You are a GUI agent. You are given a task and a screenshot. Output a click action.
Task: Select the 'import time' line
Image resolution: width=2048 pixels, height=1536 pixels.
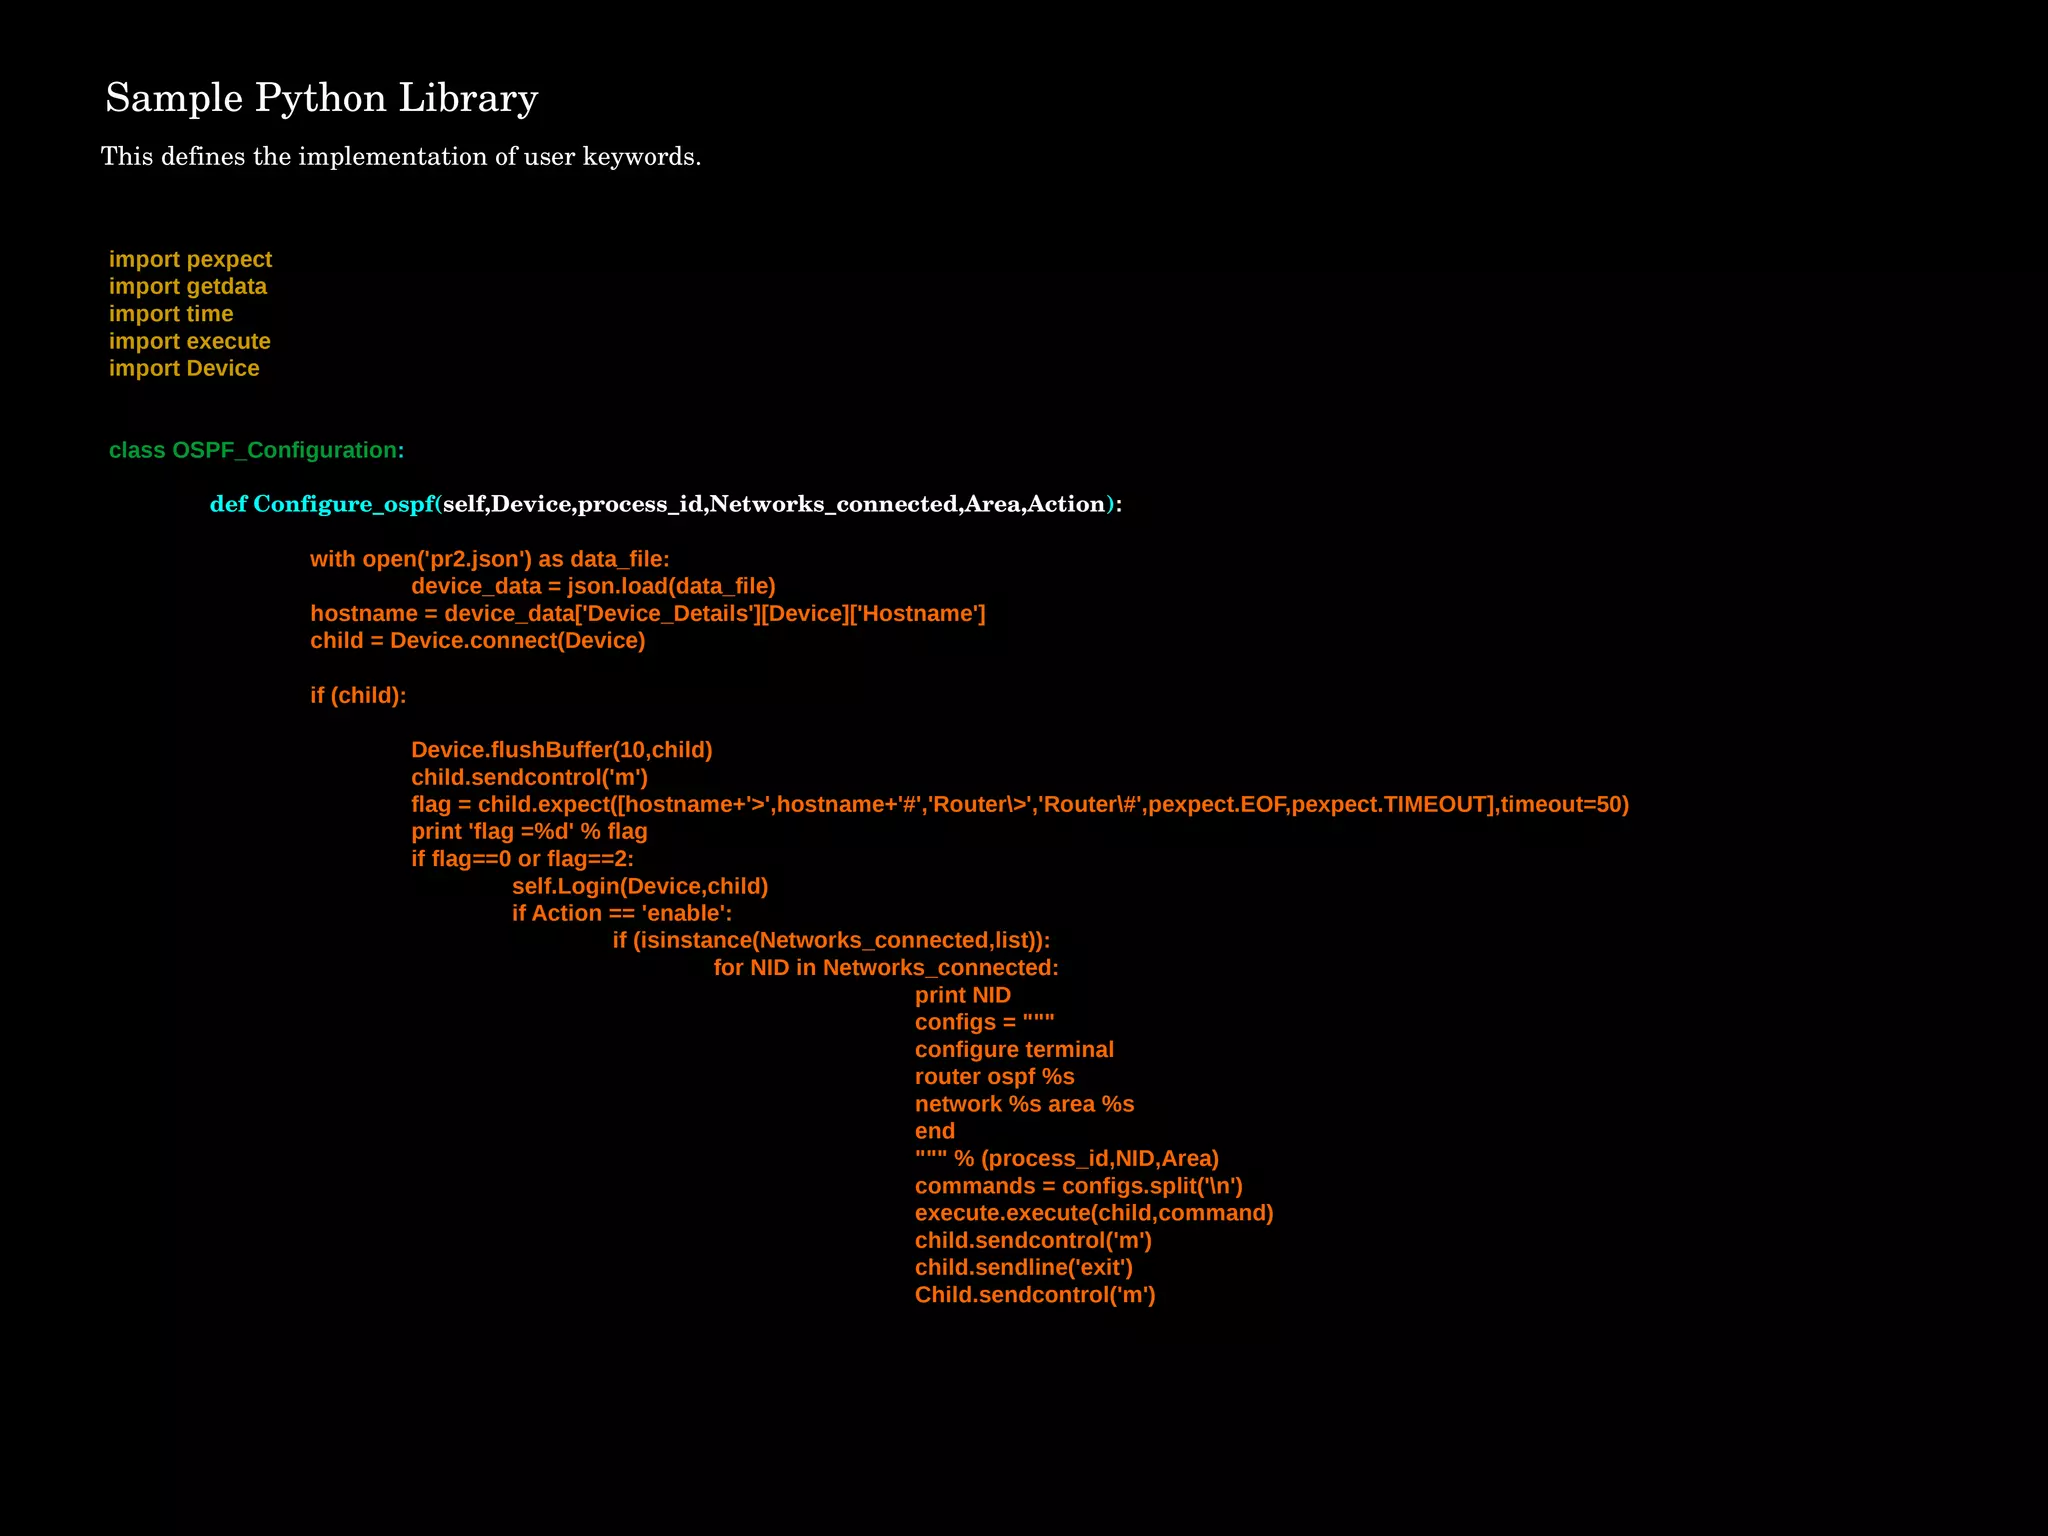(x=171, y=314)
